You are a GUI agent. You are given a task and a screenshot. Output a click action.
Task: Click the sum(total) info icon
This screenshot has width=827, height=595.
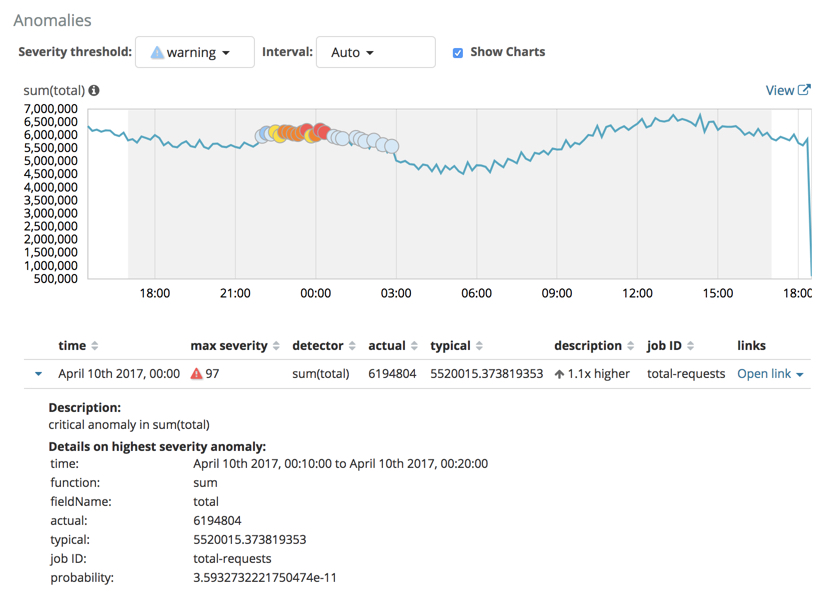click(96, 90)
